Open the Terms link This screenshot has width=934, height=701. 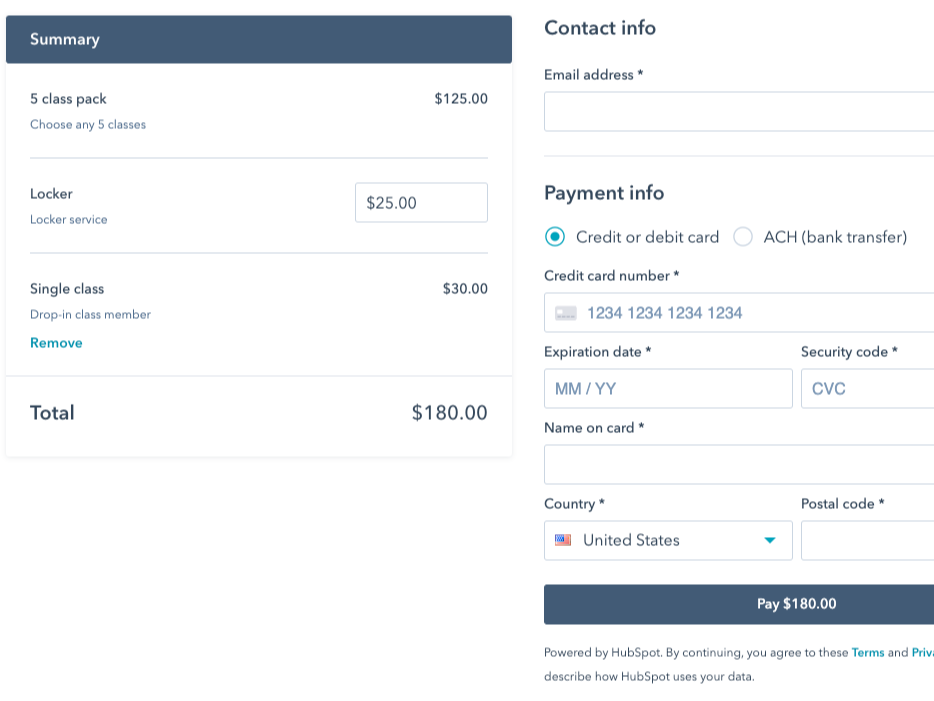pos(868,652)
